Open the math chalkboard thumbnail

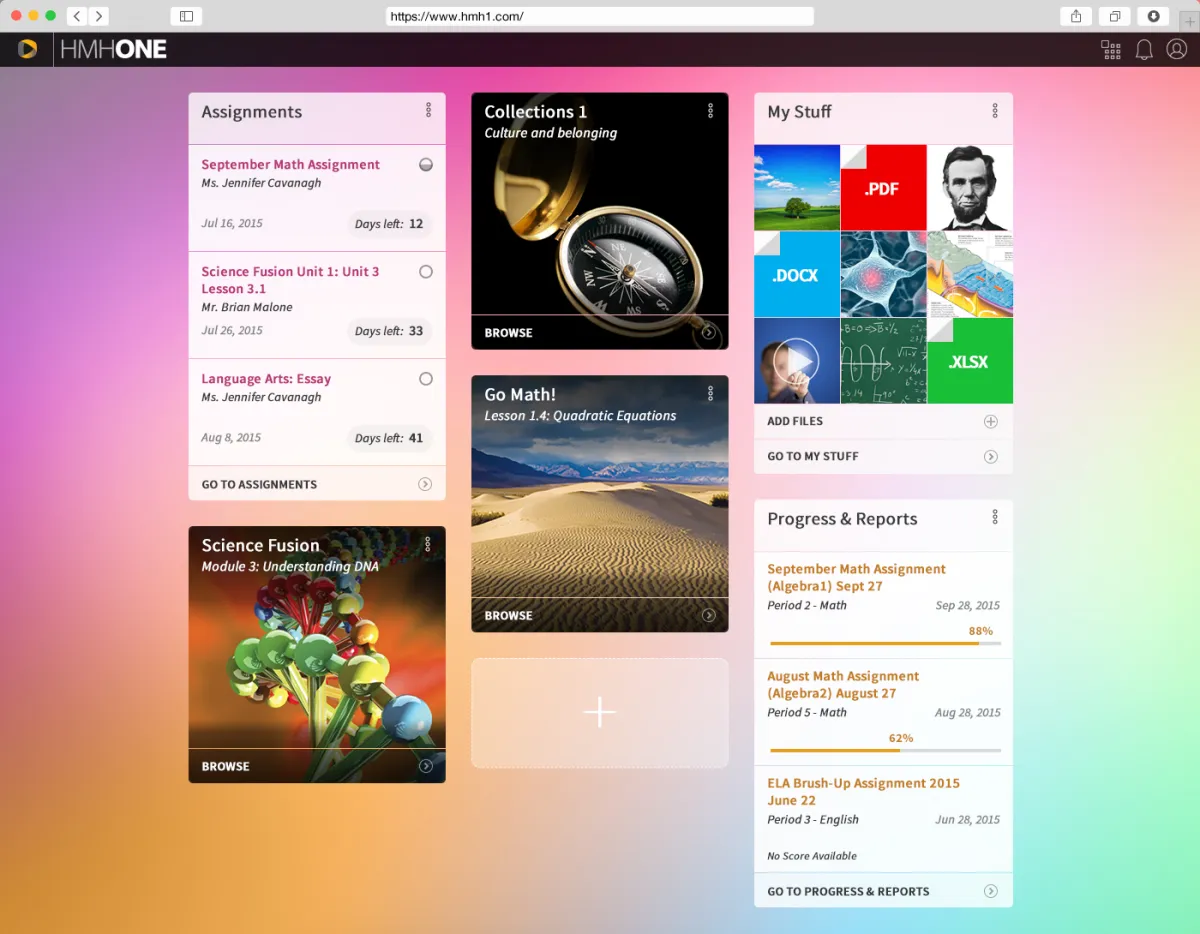[883, 361]
